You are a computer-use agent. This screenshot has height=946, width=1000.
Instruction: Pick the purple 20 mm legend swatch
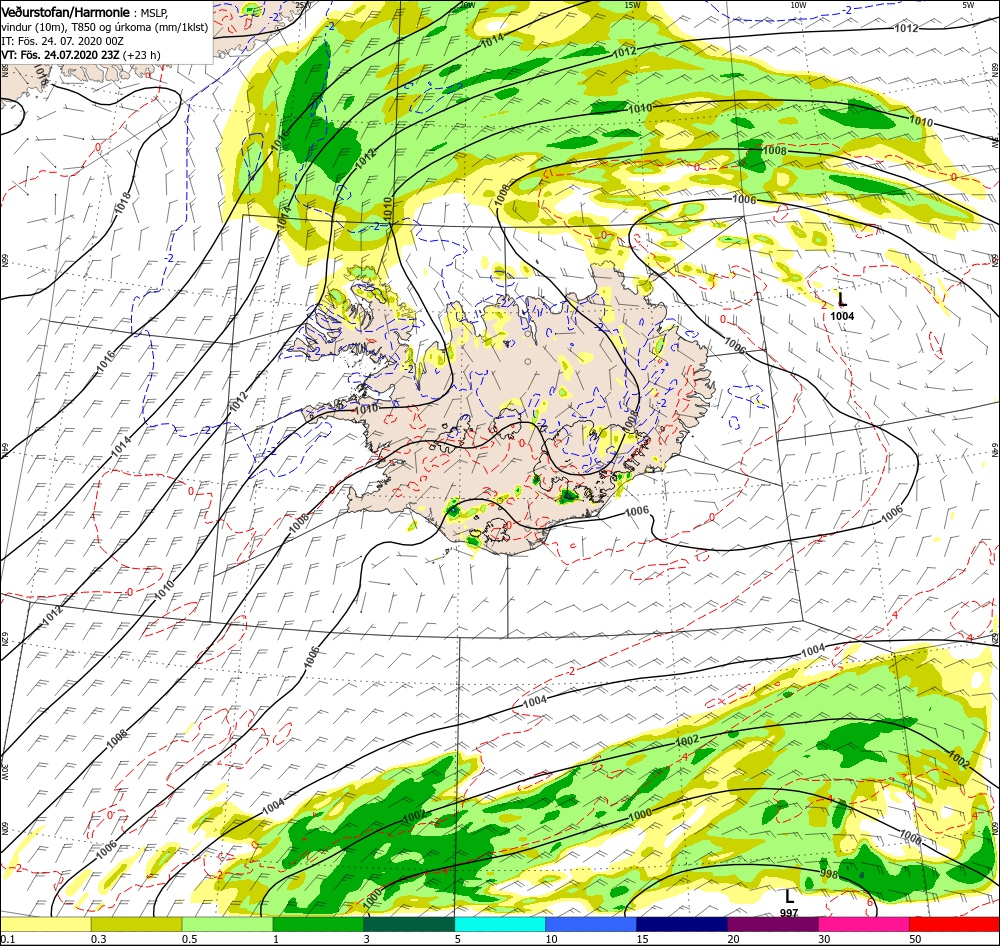(773, 924)
